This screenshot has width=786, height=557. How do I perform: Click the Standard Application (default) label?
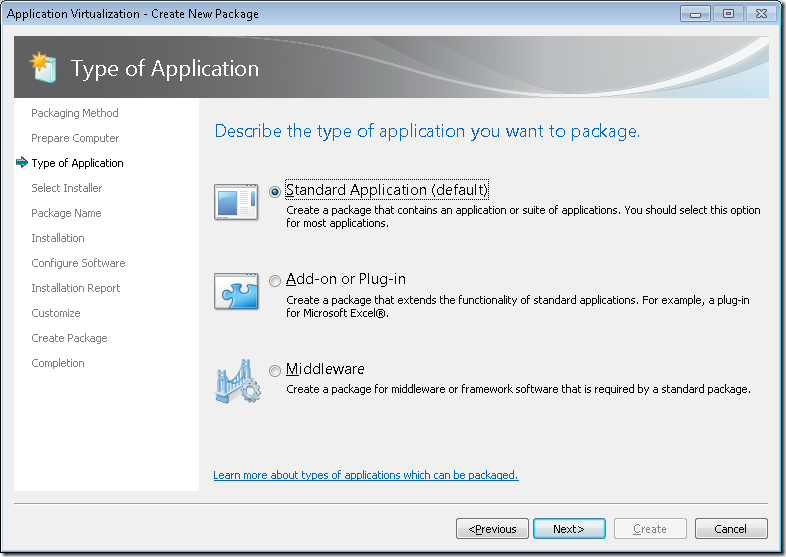[x=386, y=190]
